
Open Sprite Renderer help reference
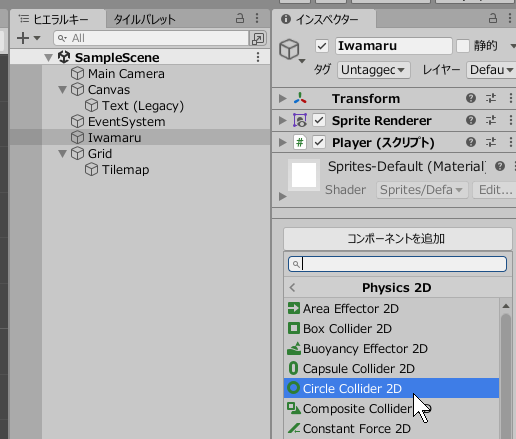point(471,120)
